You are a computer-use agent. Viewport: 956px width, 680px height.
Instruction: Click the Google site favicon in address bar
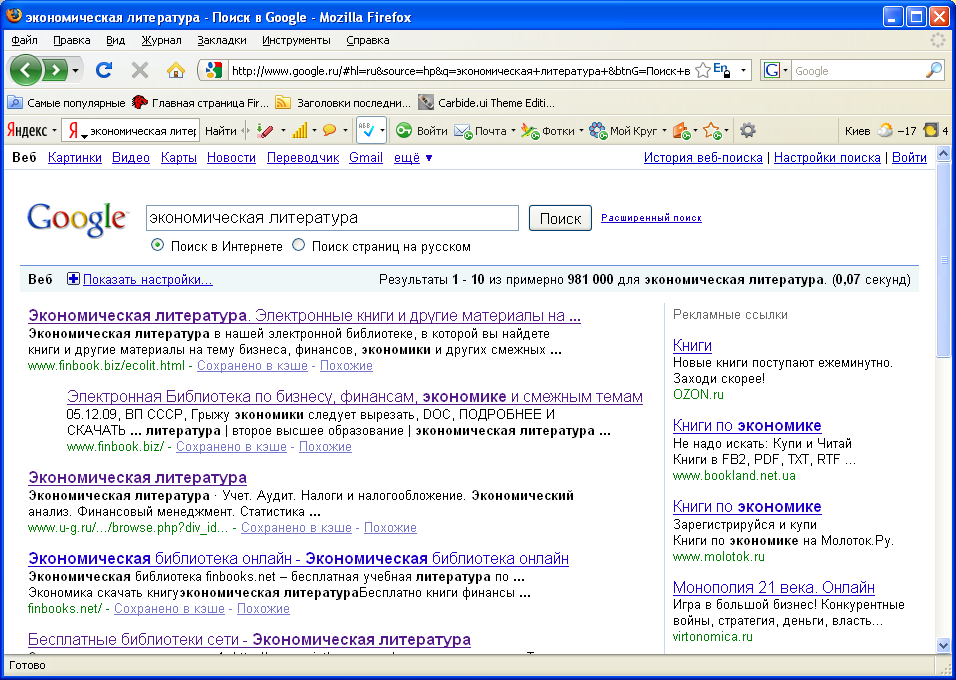(x=213, y=70)
